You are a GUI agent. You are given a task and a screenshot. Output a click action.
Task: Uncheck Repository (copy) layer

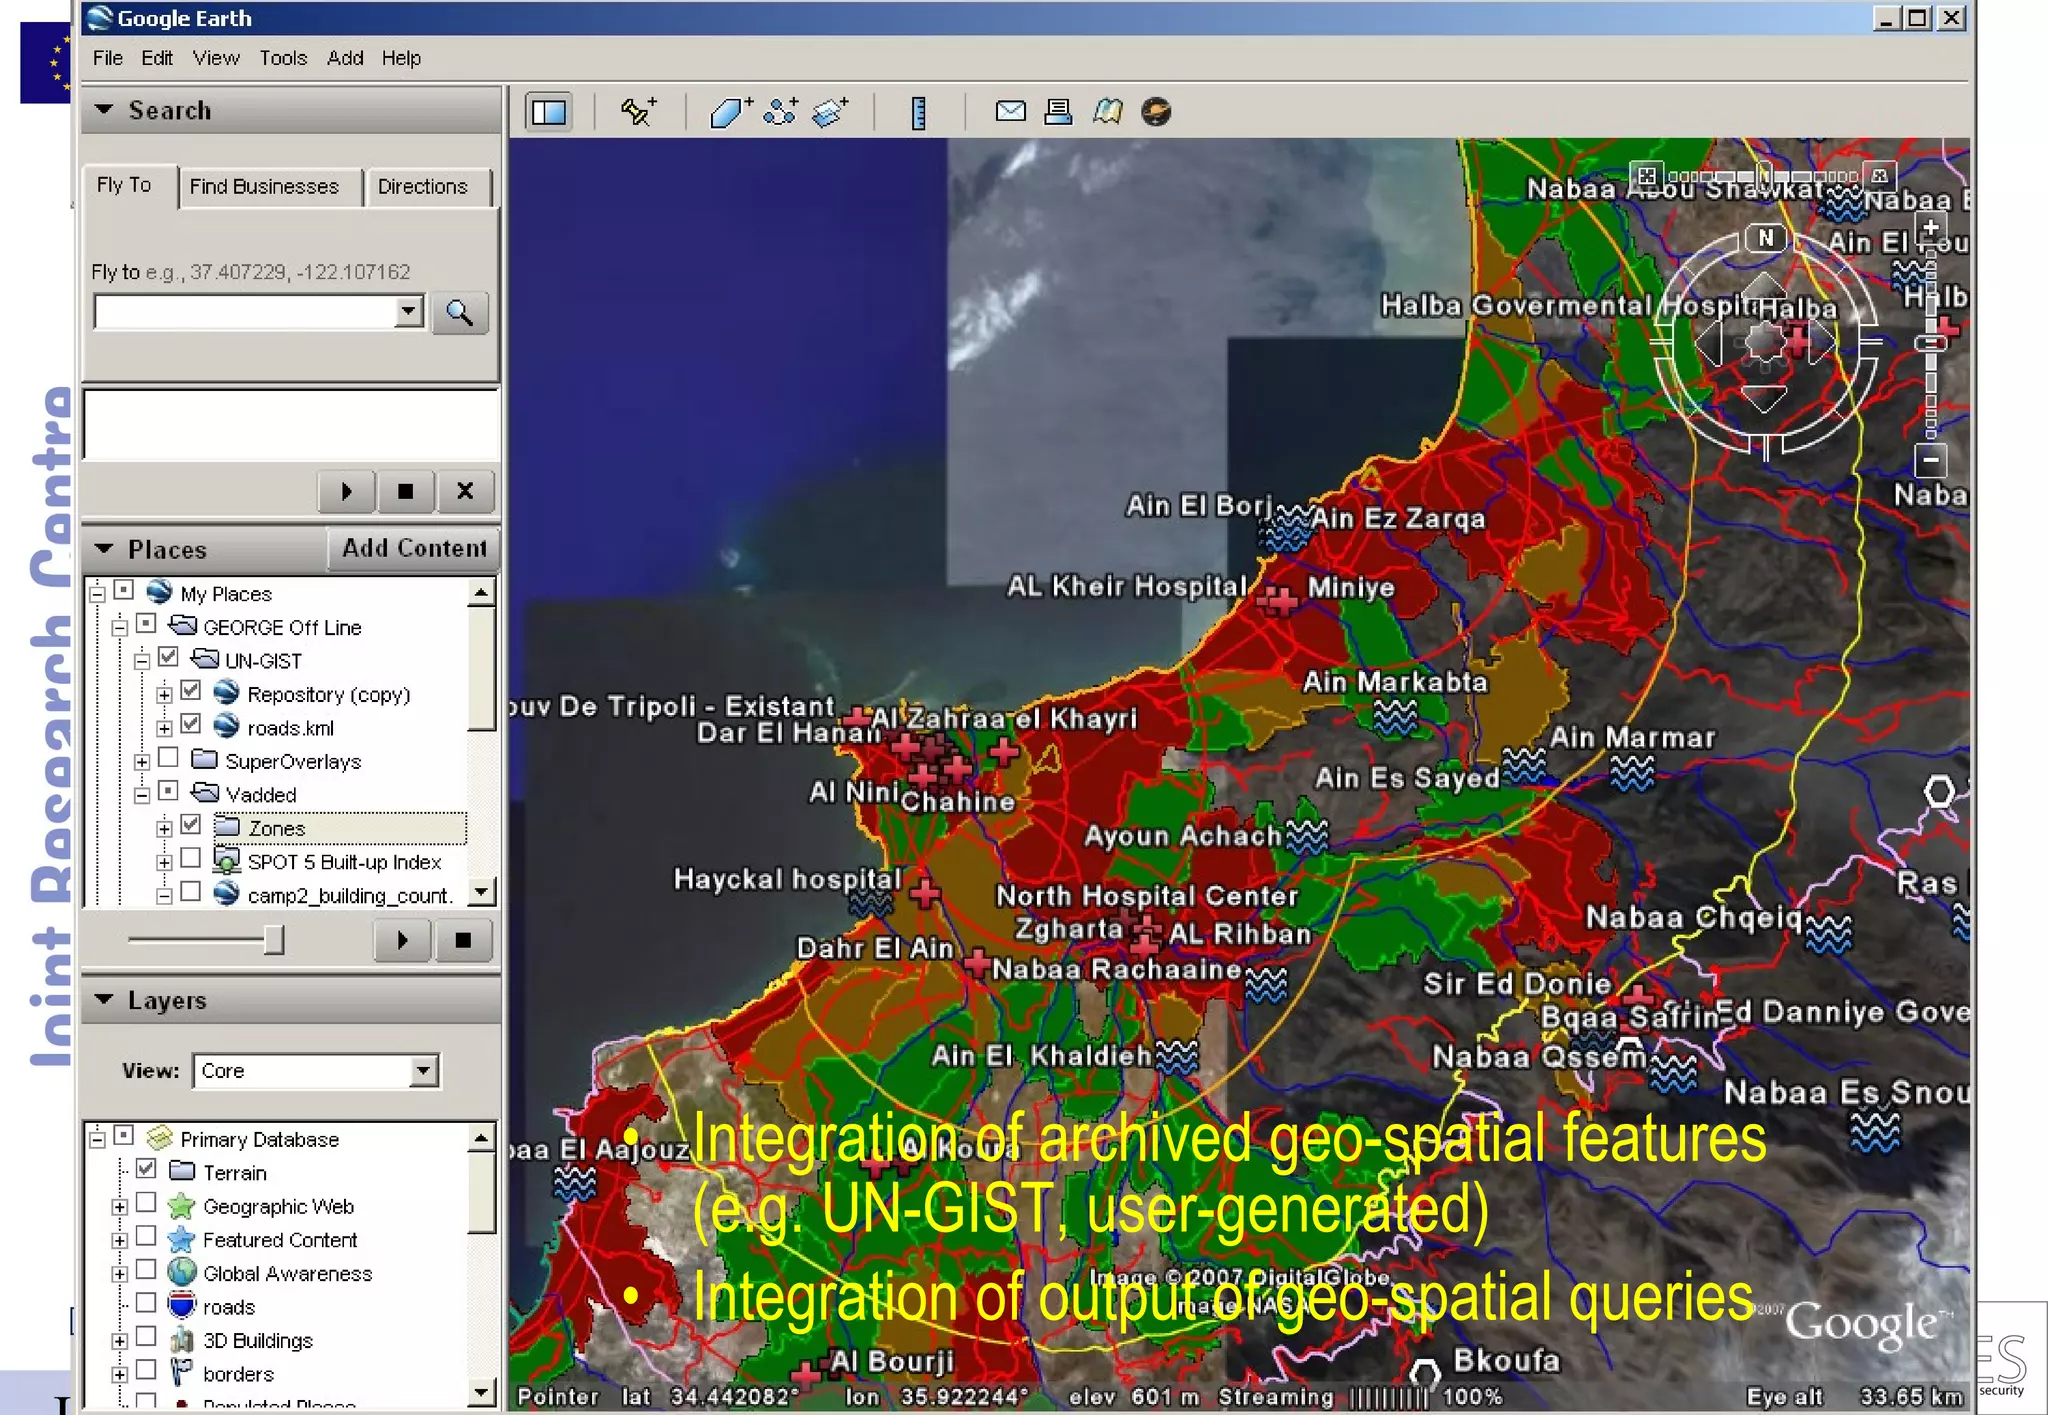[191, 690]
